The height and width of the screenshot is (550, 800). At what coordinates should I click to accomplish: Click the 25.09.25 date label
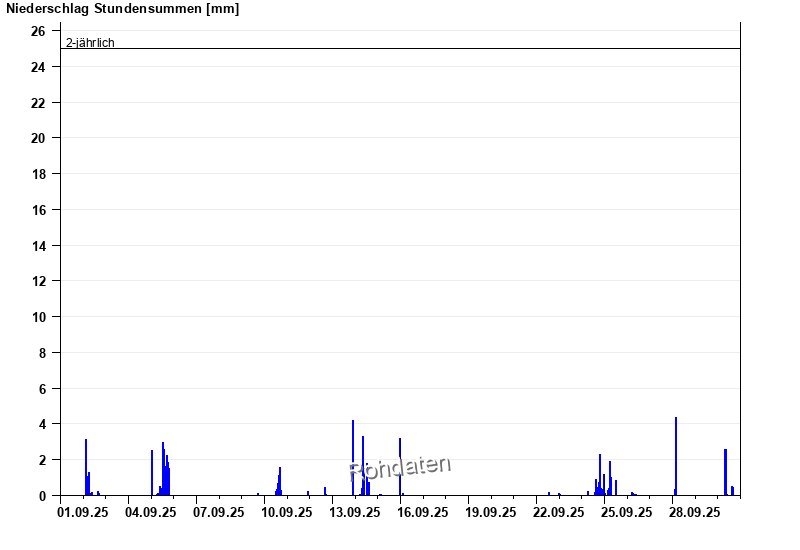[626, 513]
